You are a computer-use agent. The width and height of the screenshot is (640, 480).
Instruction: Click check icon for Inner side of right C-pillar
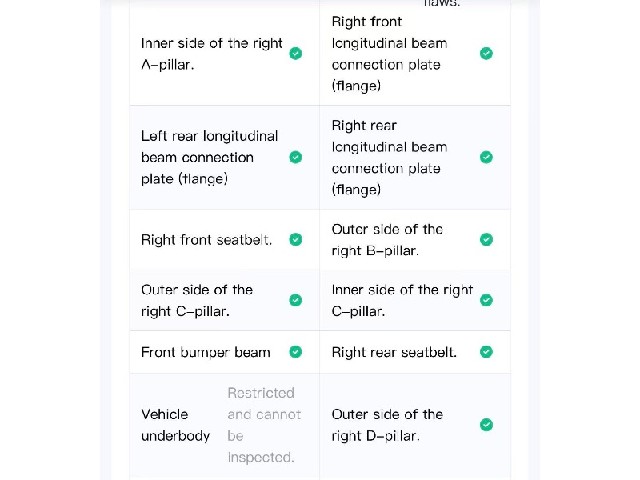[486, 300]
